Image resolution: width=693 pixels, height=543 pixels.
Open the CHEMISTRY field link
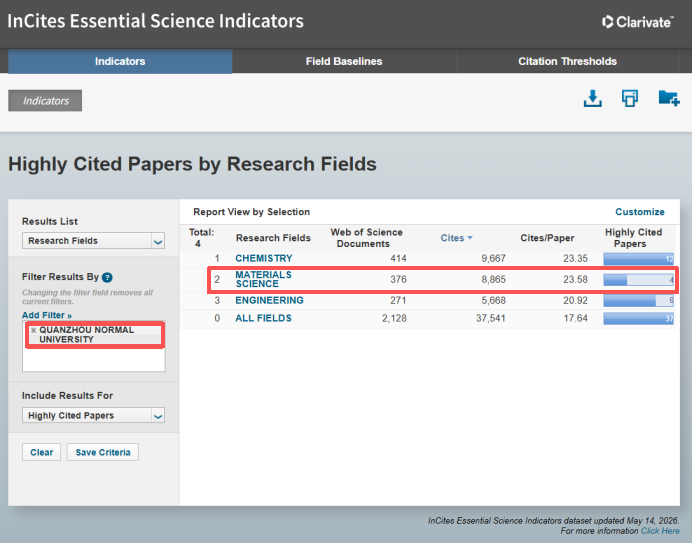tap(264, 258)
